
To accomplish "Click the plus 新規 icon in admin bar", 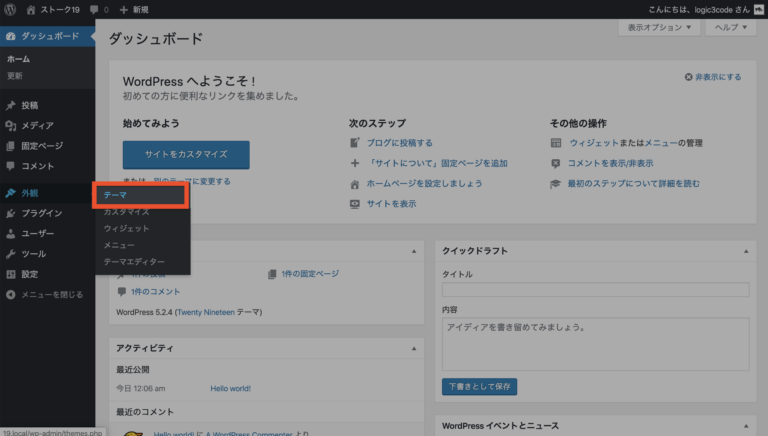I will point(123,9).
